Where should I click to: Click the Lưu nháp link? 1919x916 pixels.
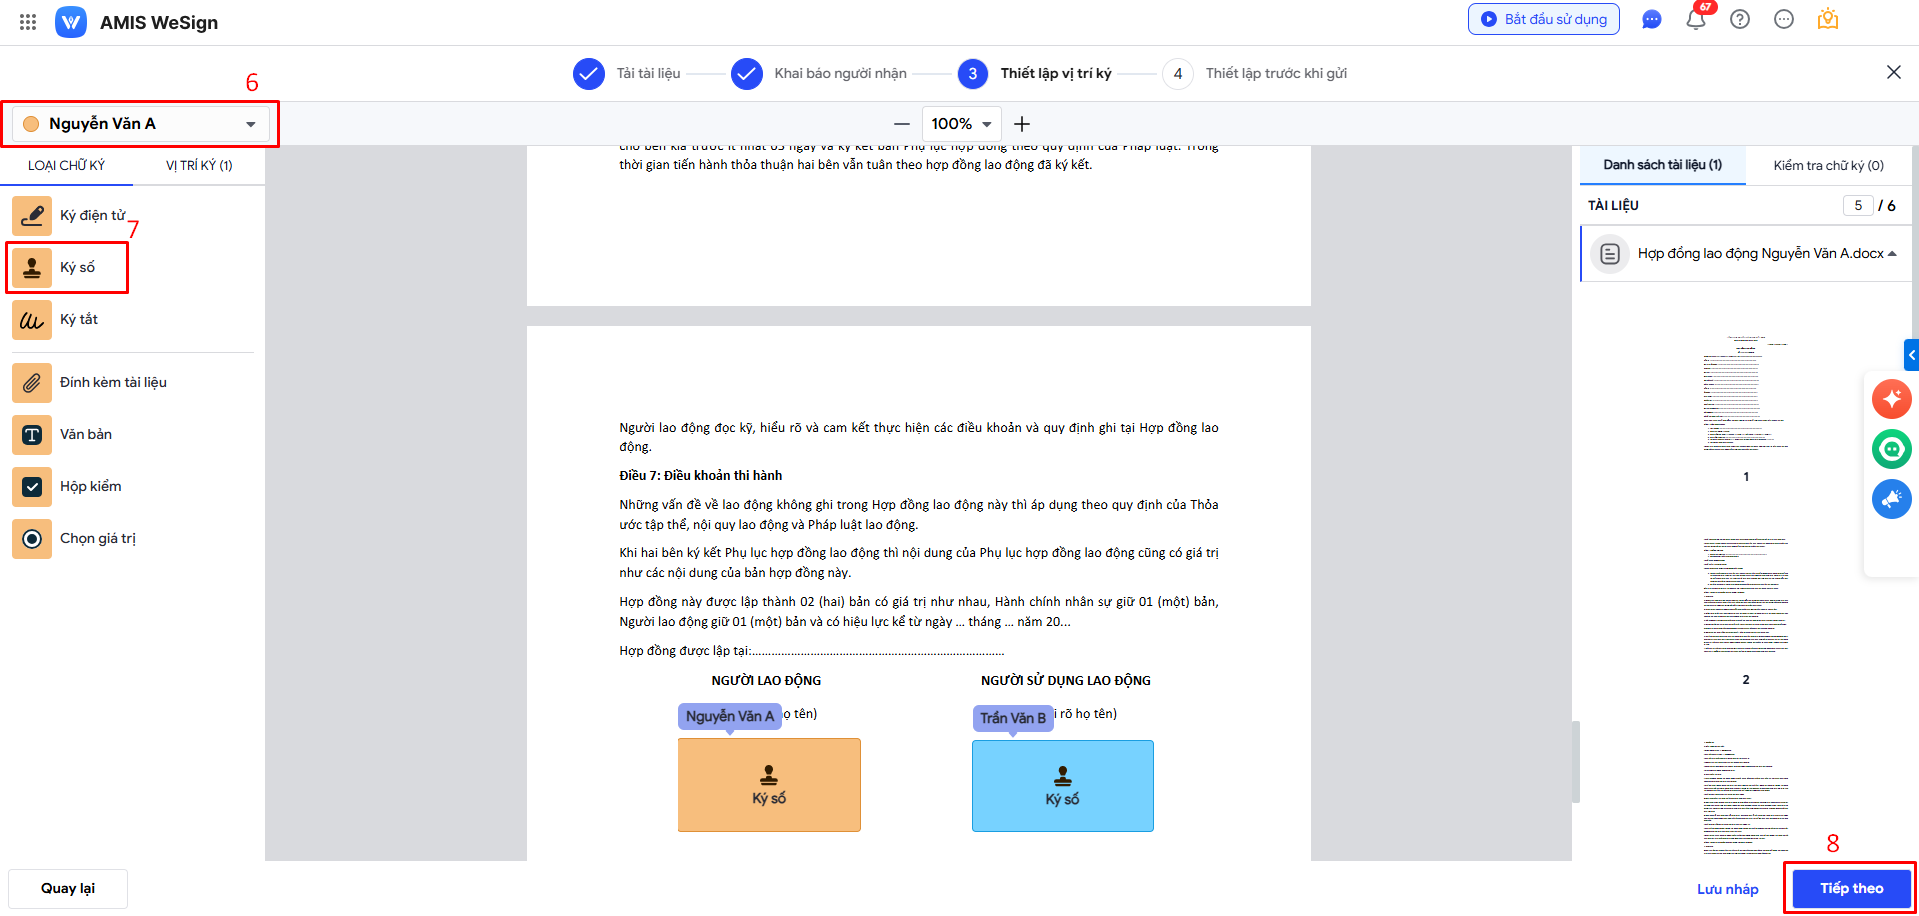[1727, 889]
